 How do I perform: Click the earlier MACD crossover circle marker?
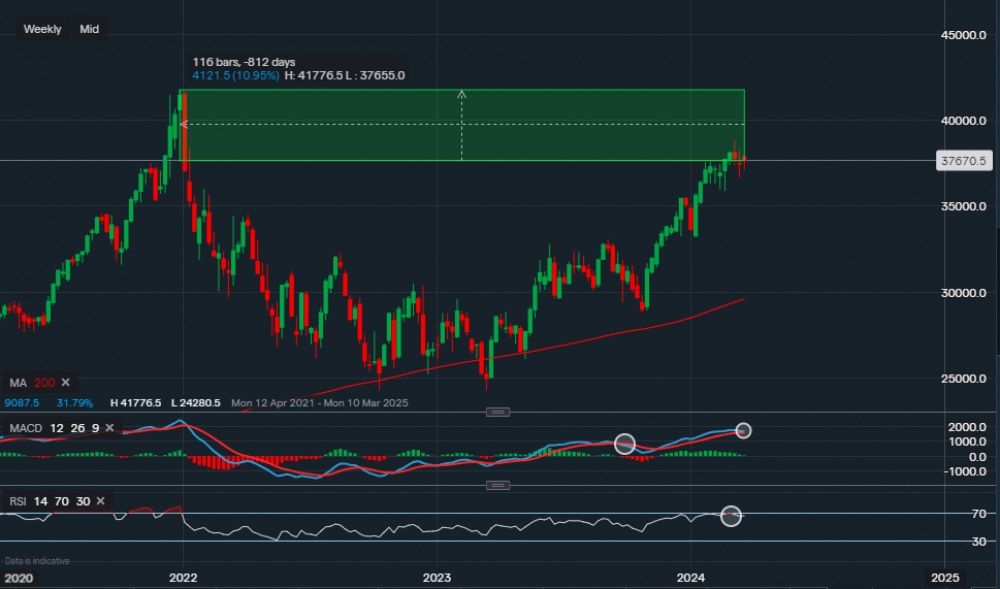click(x=625, y=443)
